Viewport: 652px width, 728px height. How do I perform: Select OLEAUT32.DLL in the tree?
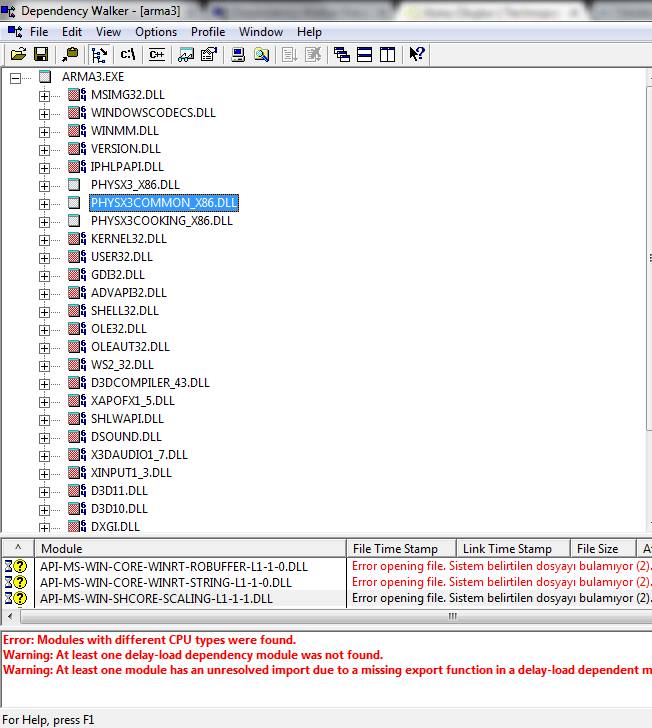pos(130,347)
